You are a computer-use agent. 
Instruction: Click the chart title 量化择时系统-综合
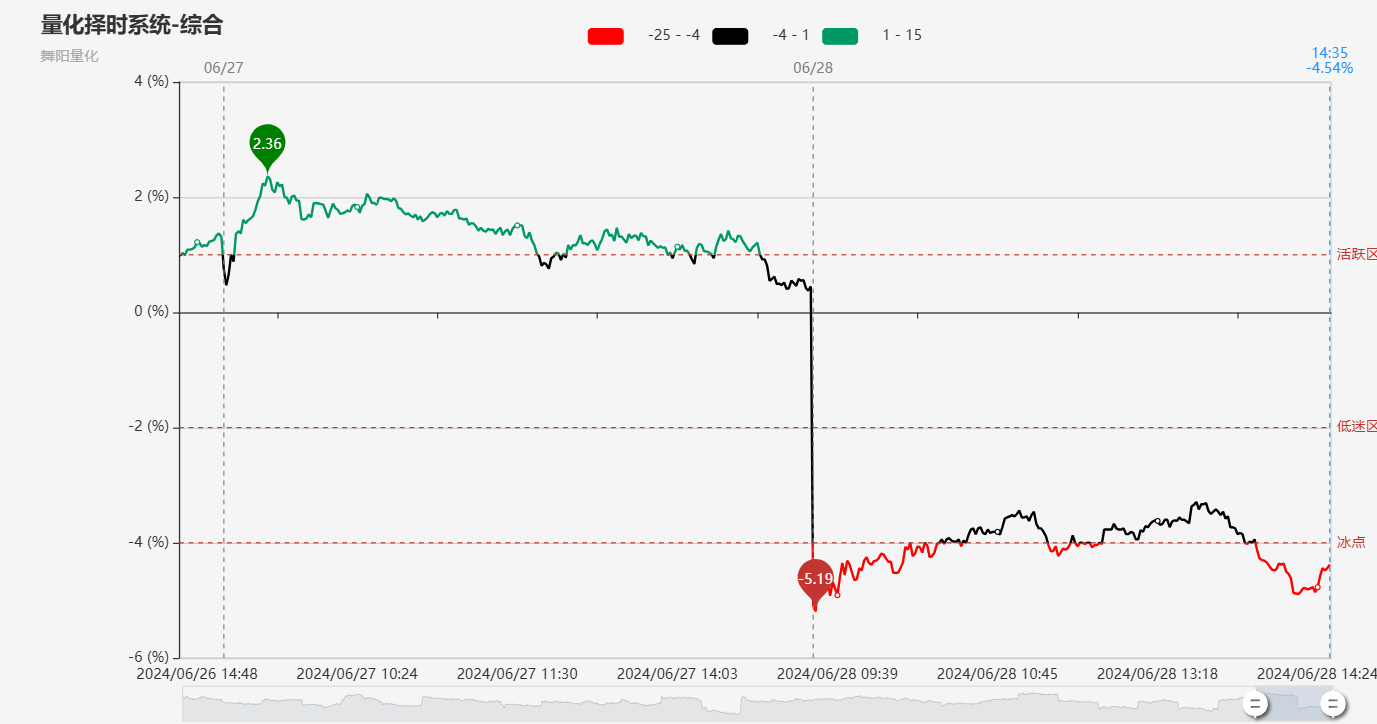pos(132,25)
